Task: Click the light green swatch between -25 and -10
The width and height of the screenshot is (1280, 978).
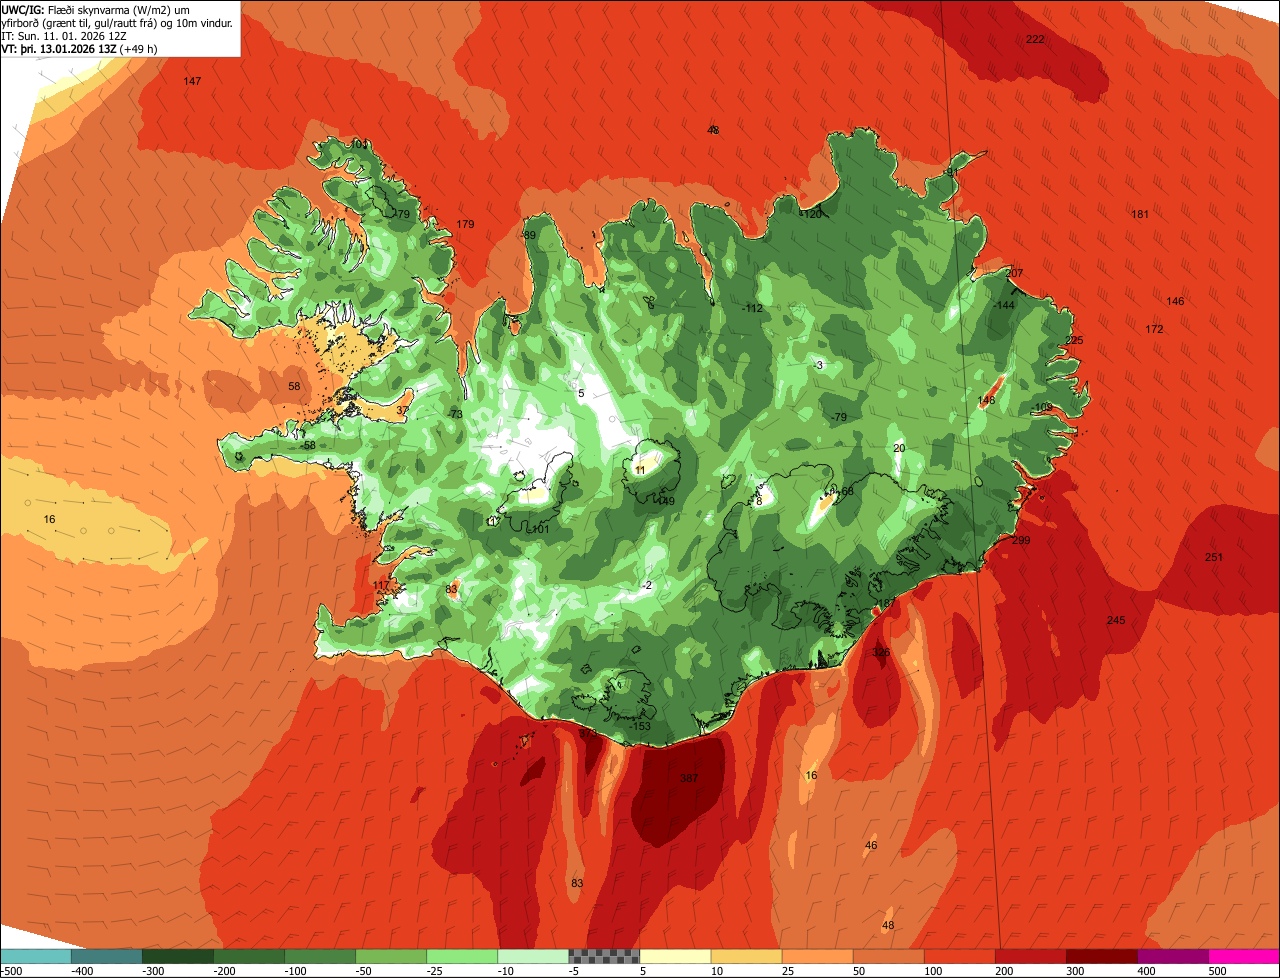Action: click(462, 956)
